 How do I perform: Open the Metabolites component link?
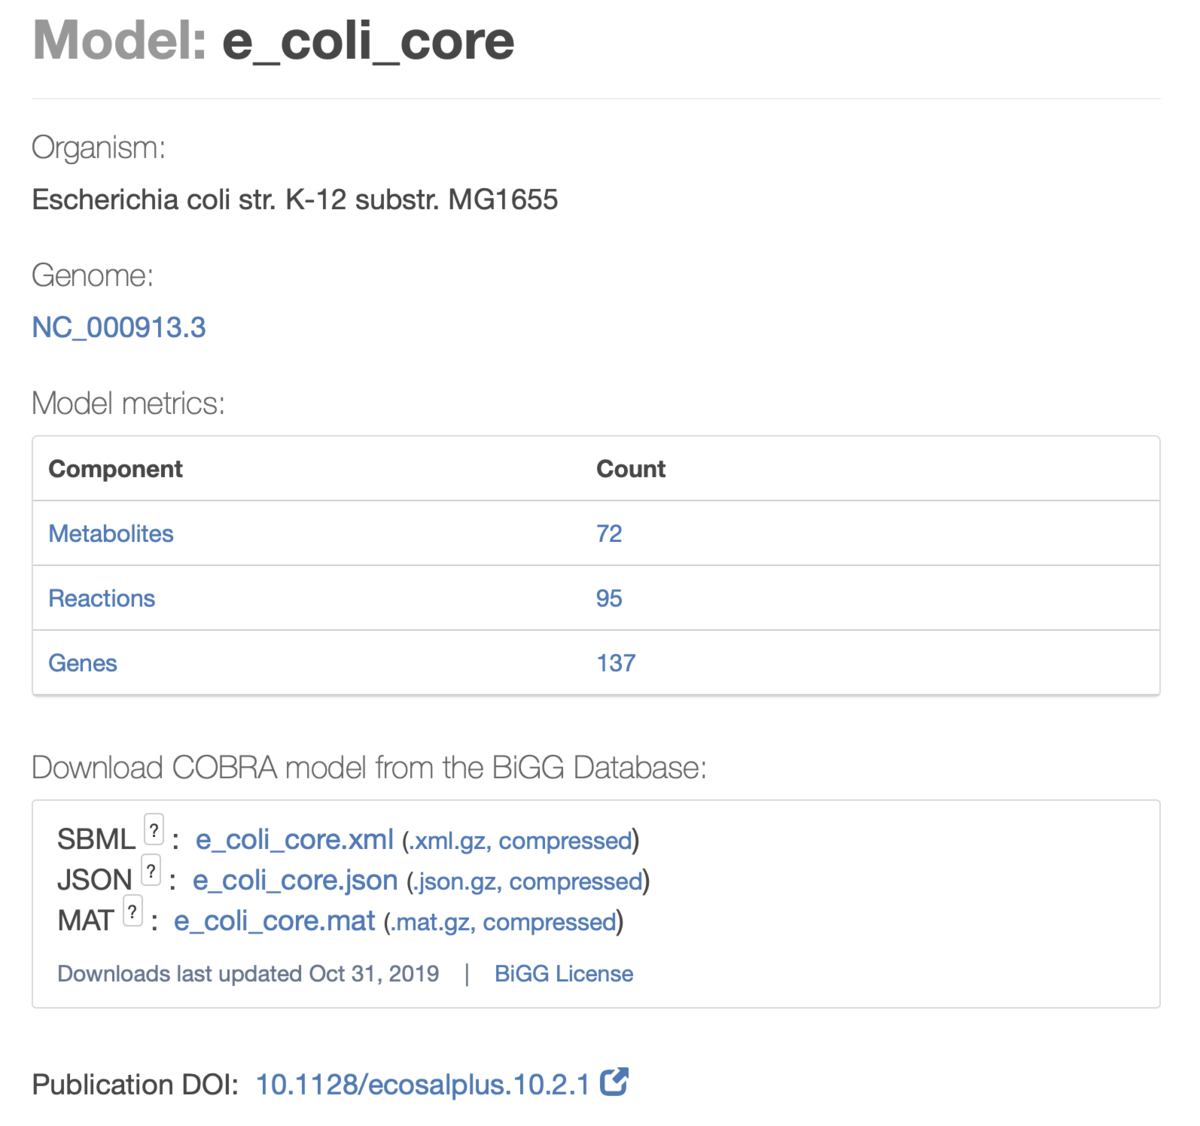pos(111,534)
